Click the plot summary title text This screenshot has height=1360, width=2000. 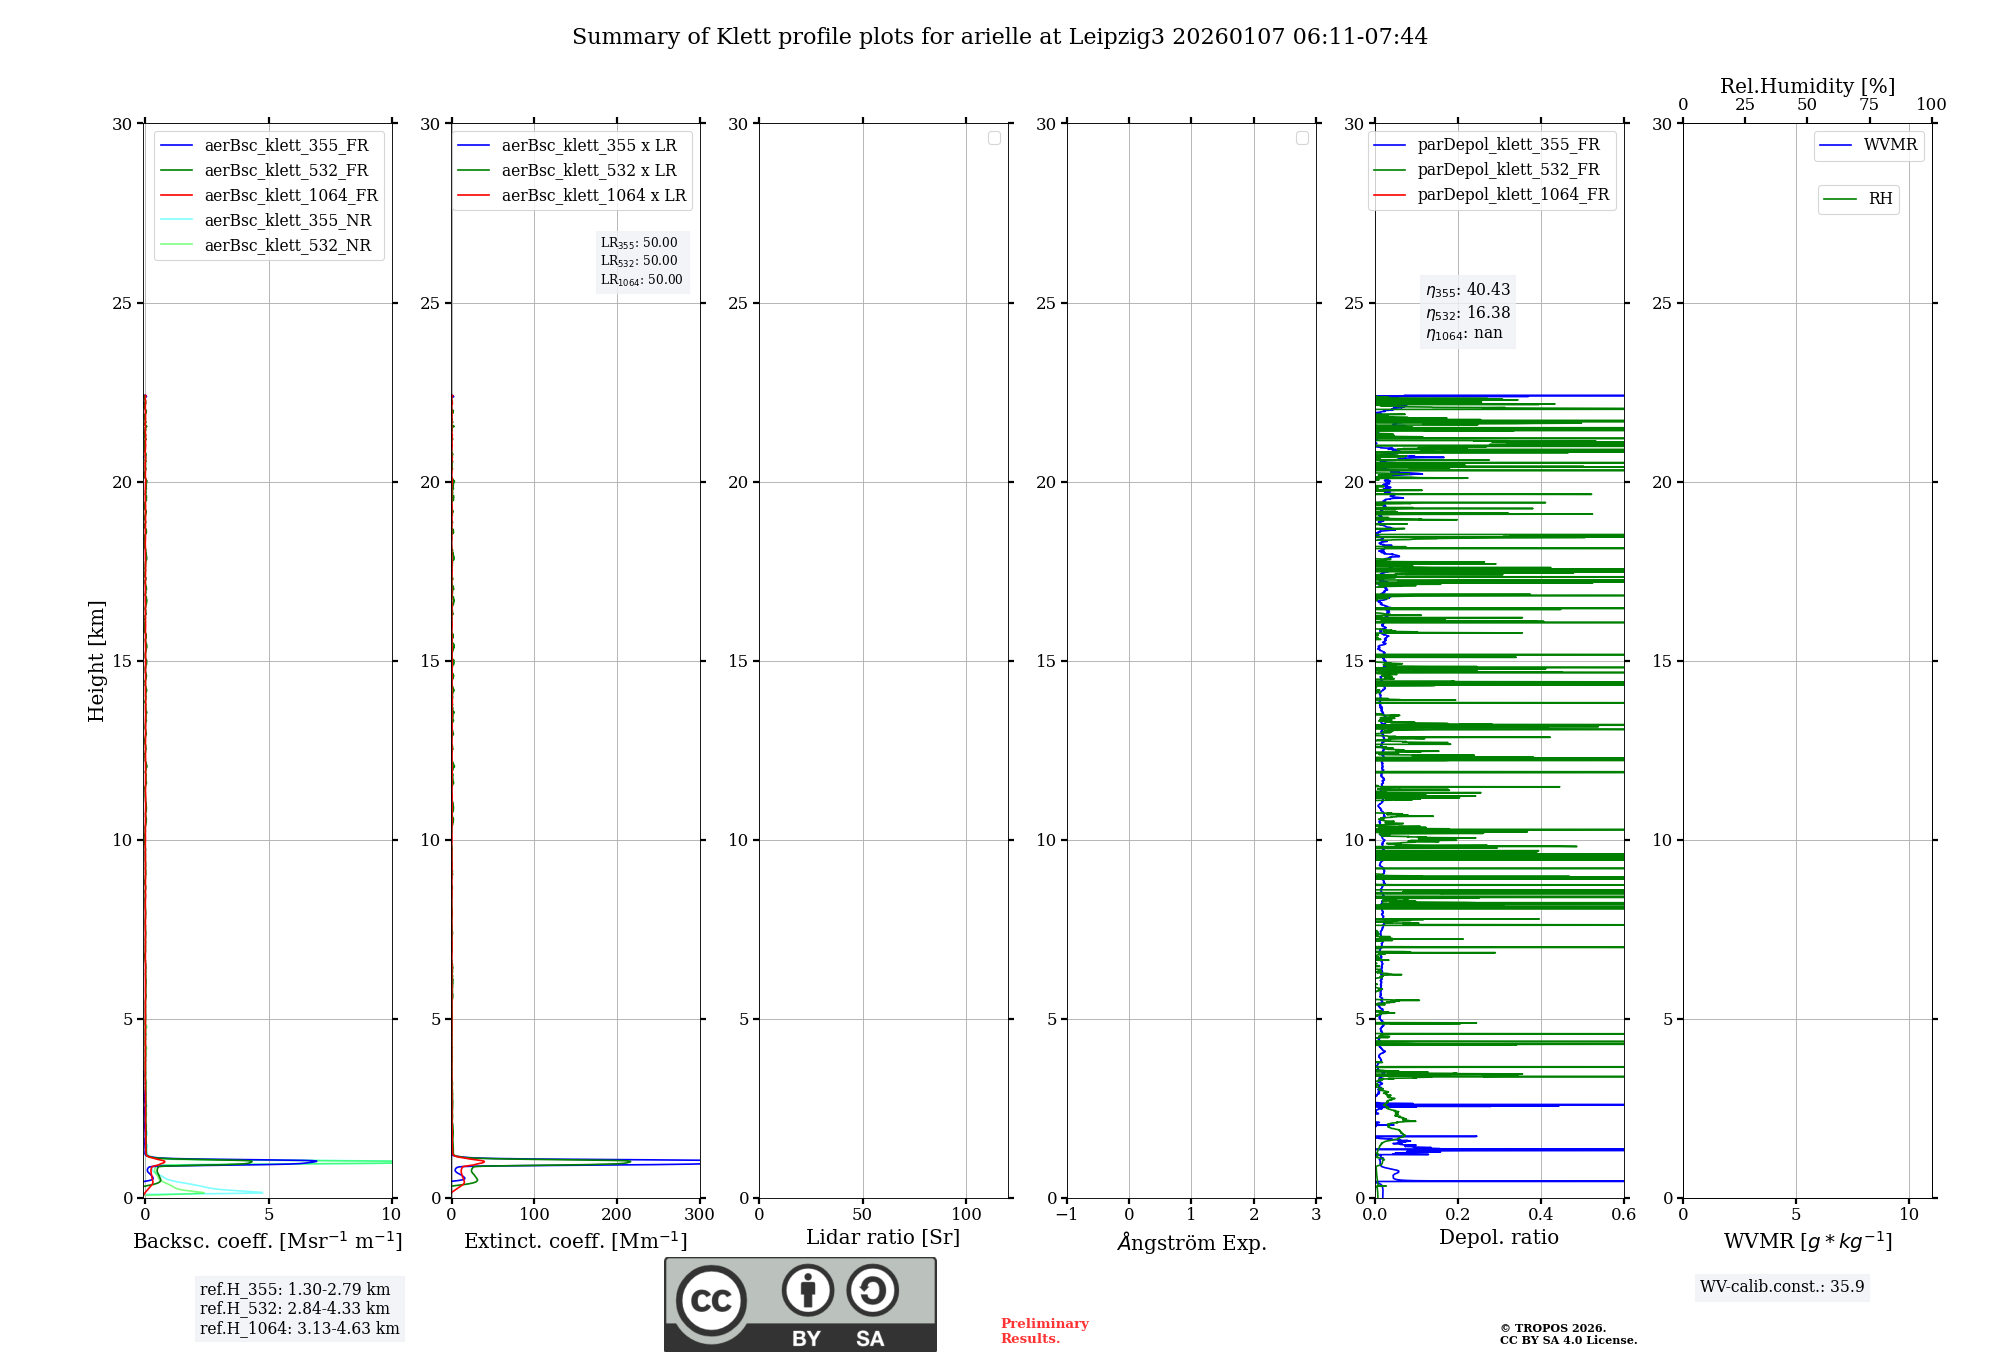(999, 37)
